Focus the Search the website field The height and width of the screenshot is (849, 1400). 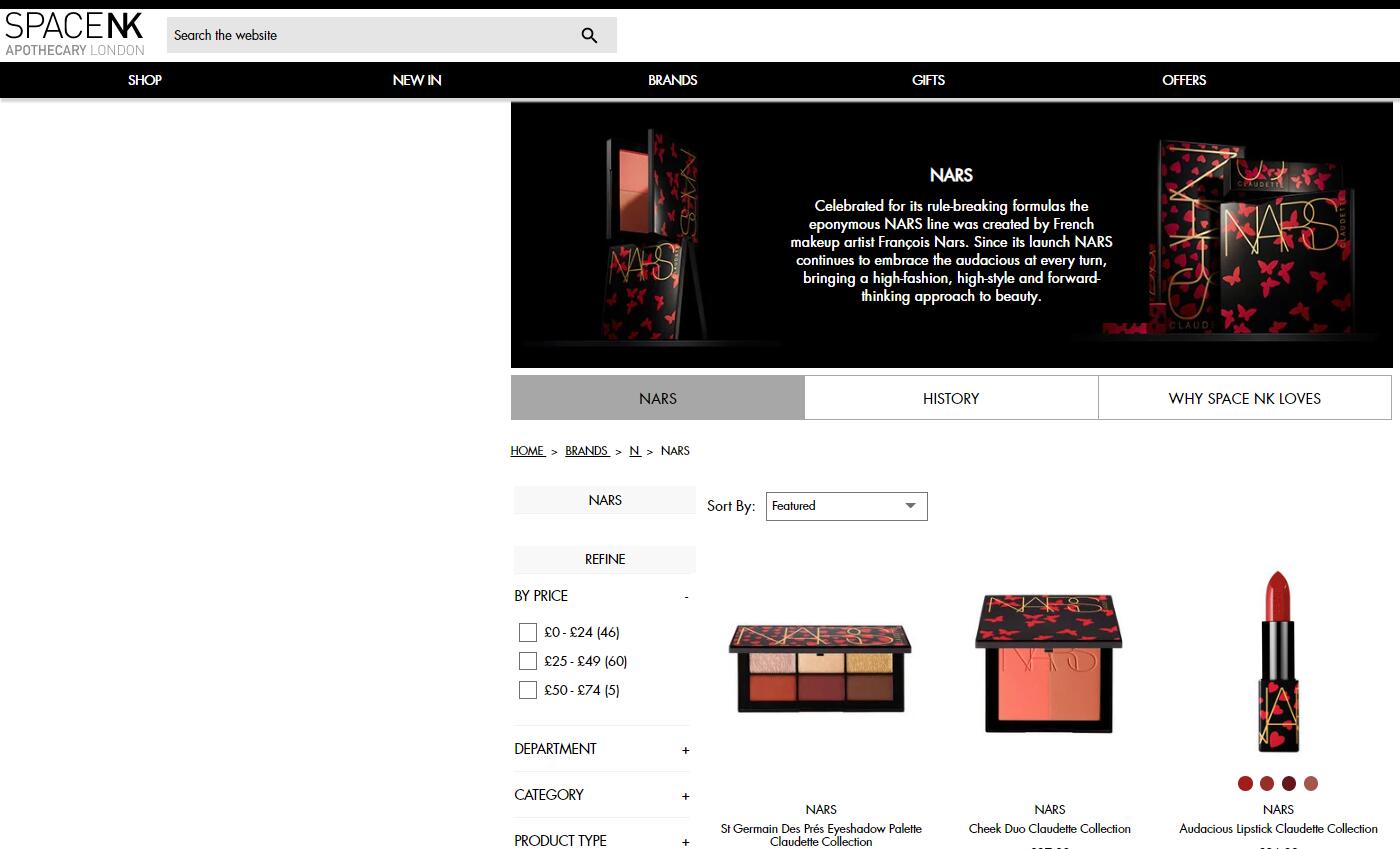click(370, 36)
